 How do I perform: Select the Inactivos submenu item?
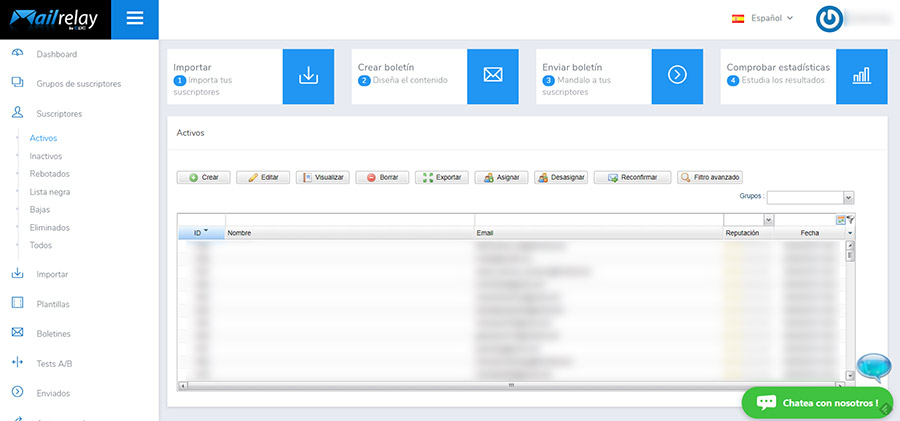click(x=46, y=156)
